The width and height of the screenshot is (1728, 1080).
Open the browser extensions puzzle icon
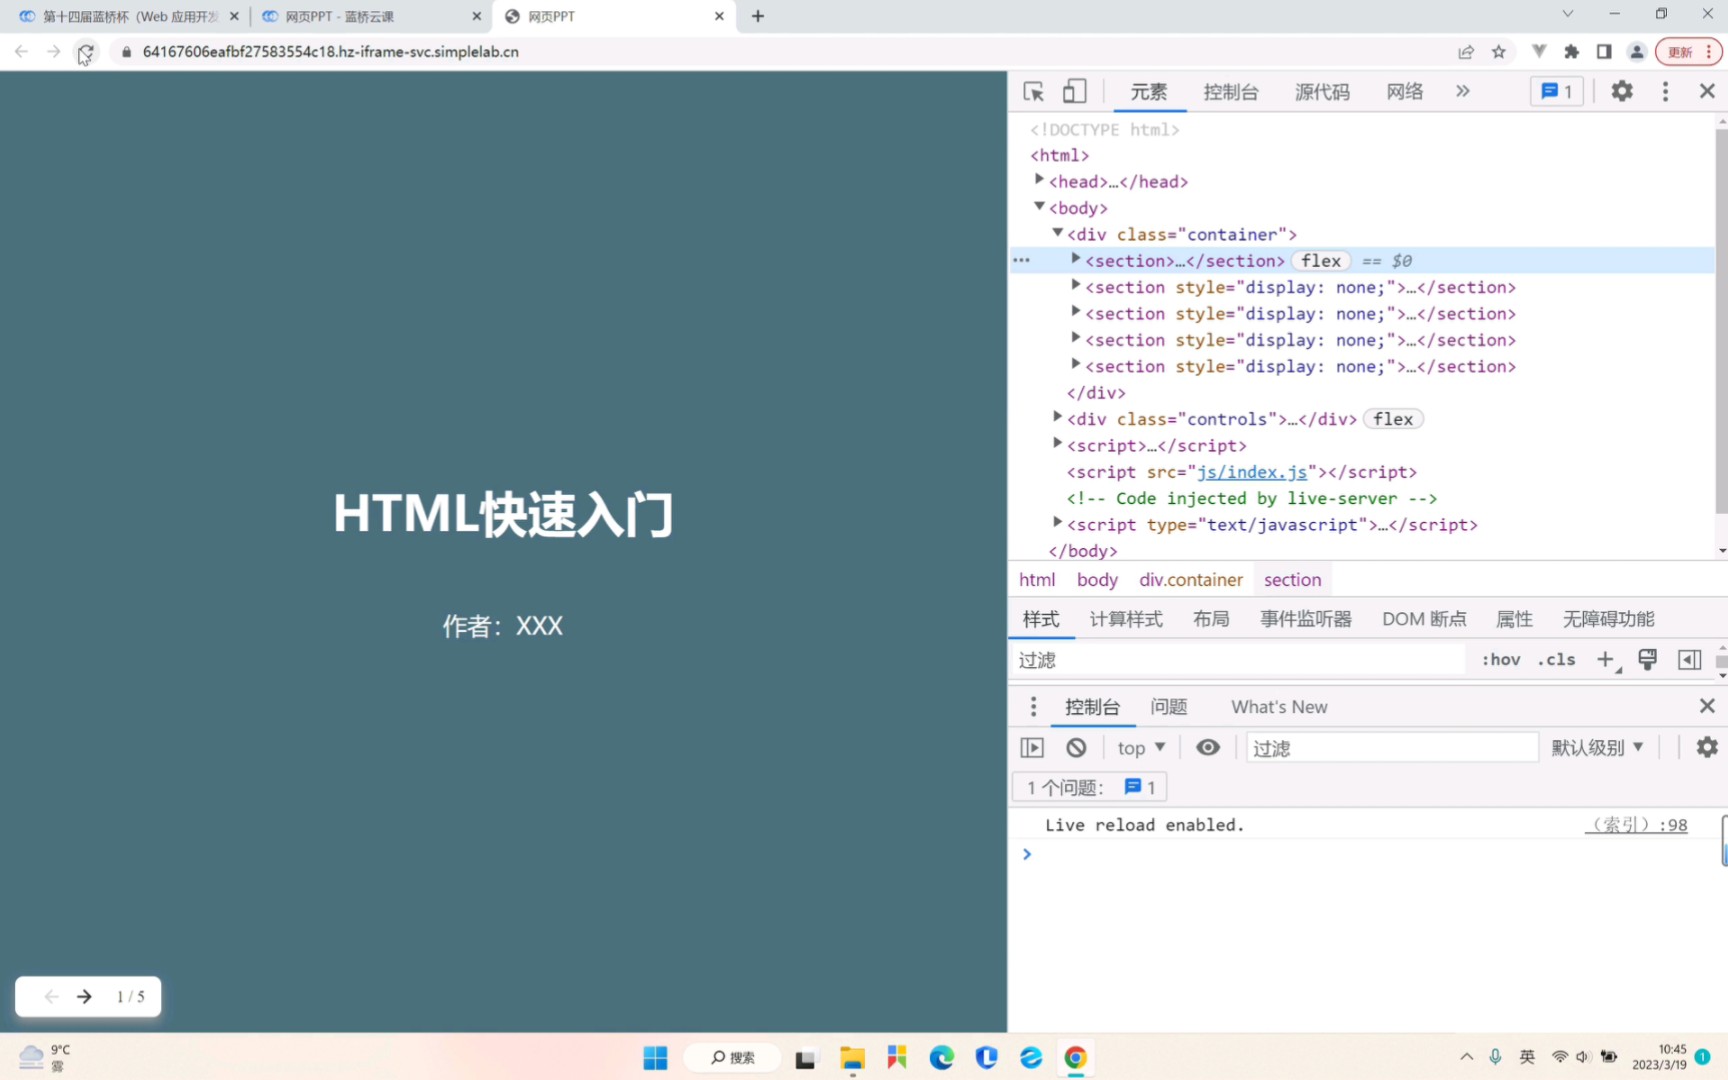pos(1571,52)
